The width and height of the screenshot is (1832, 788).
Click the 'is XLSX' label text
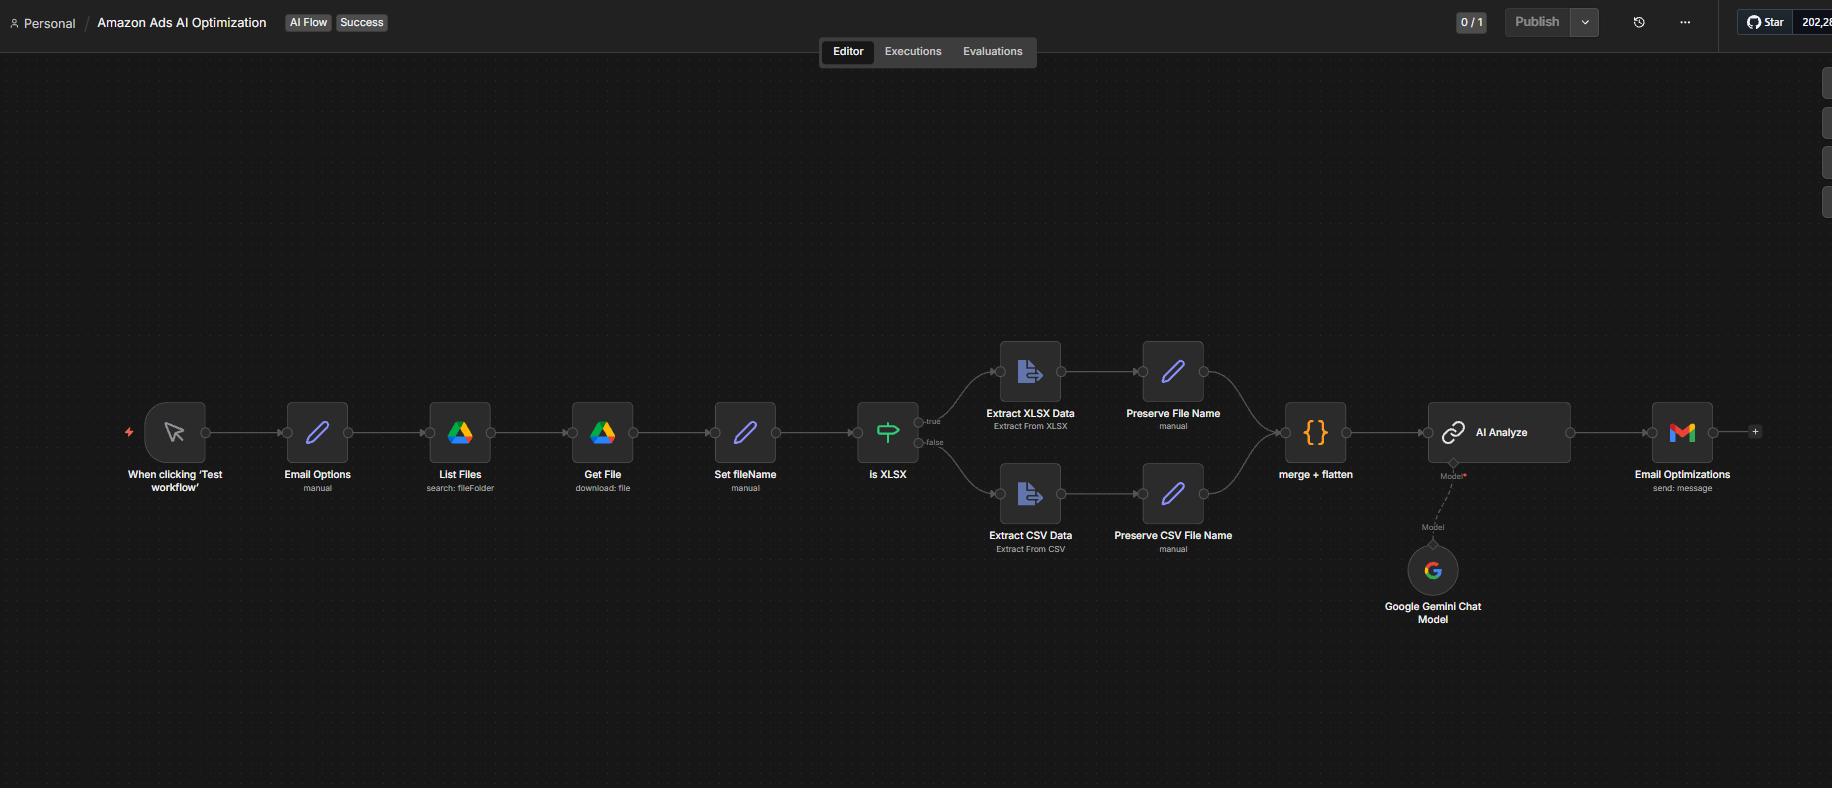pyautogui.click(x=888, y=475)
